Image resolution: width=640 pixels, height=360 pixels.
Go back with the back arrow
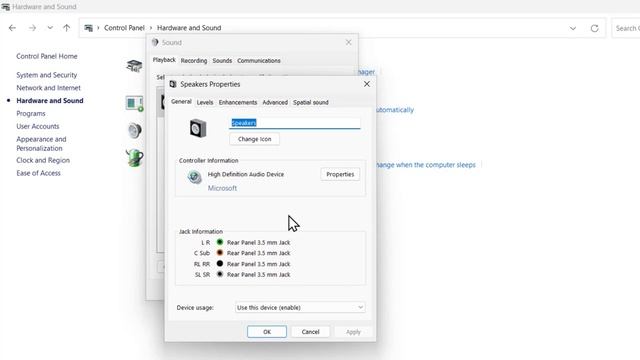[x=12, y=28]
